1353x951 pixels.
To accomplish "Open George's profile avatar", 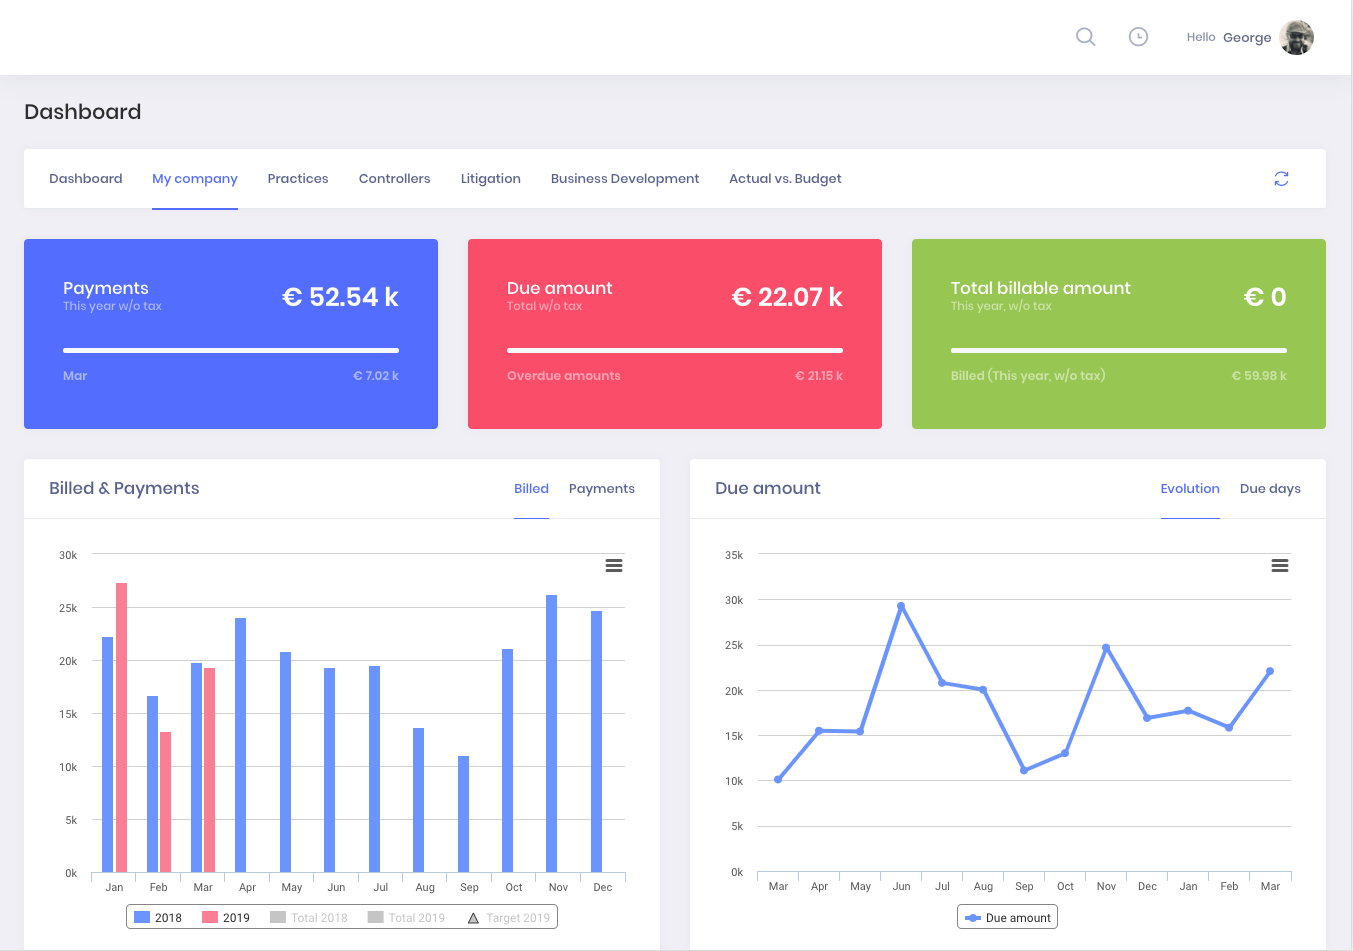I will (x=1297, y=37).
